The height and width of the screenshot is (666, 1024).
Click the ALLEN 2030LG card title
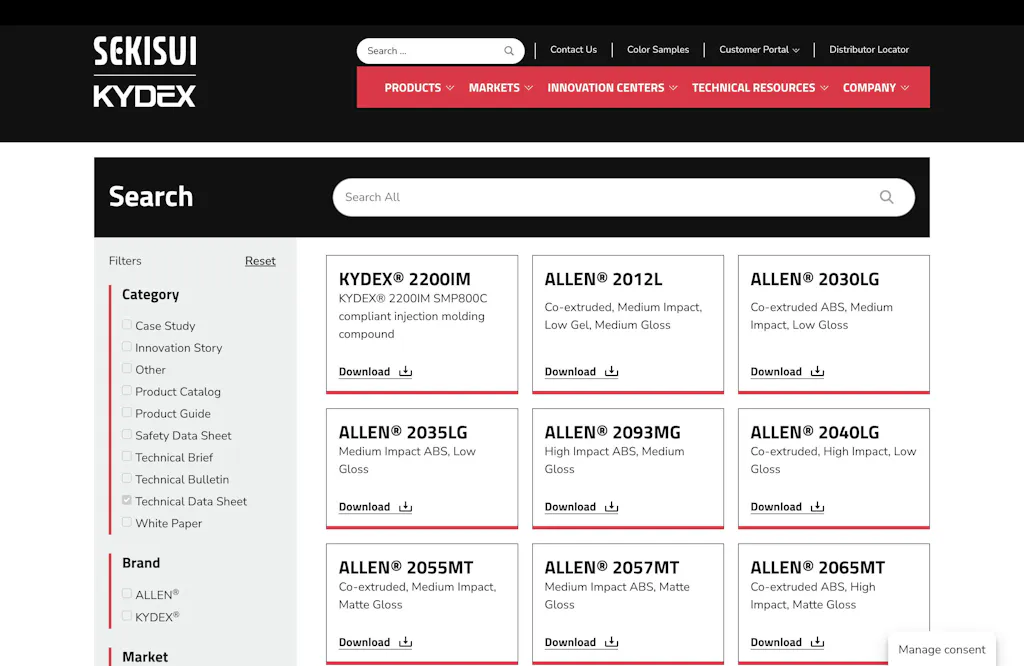point(814,279)
